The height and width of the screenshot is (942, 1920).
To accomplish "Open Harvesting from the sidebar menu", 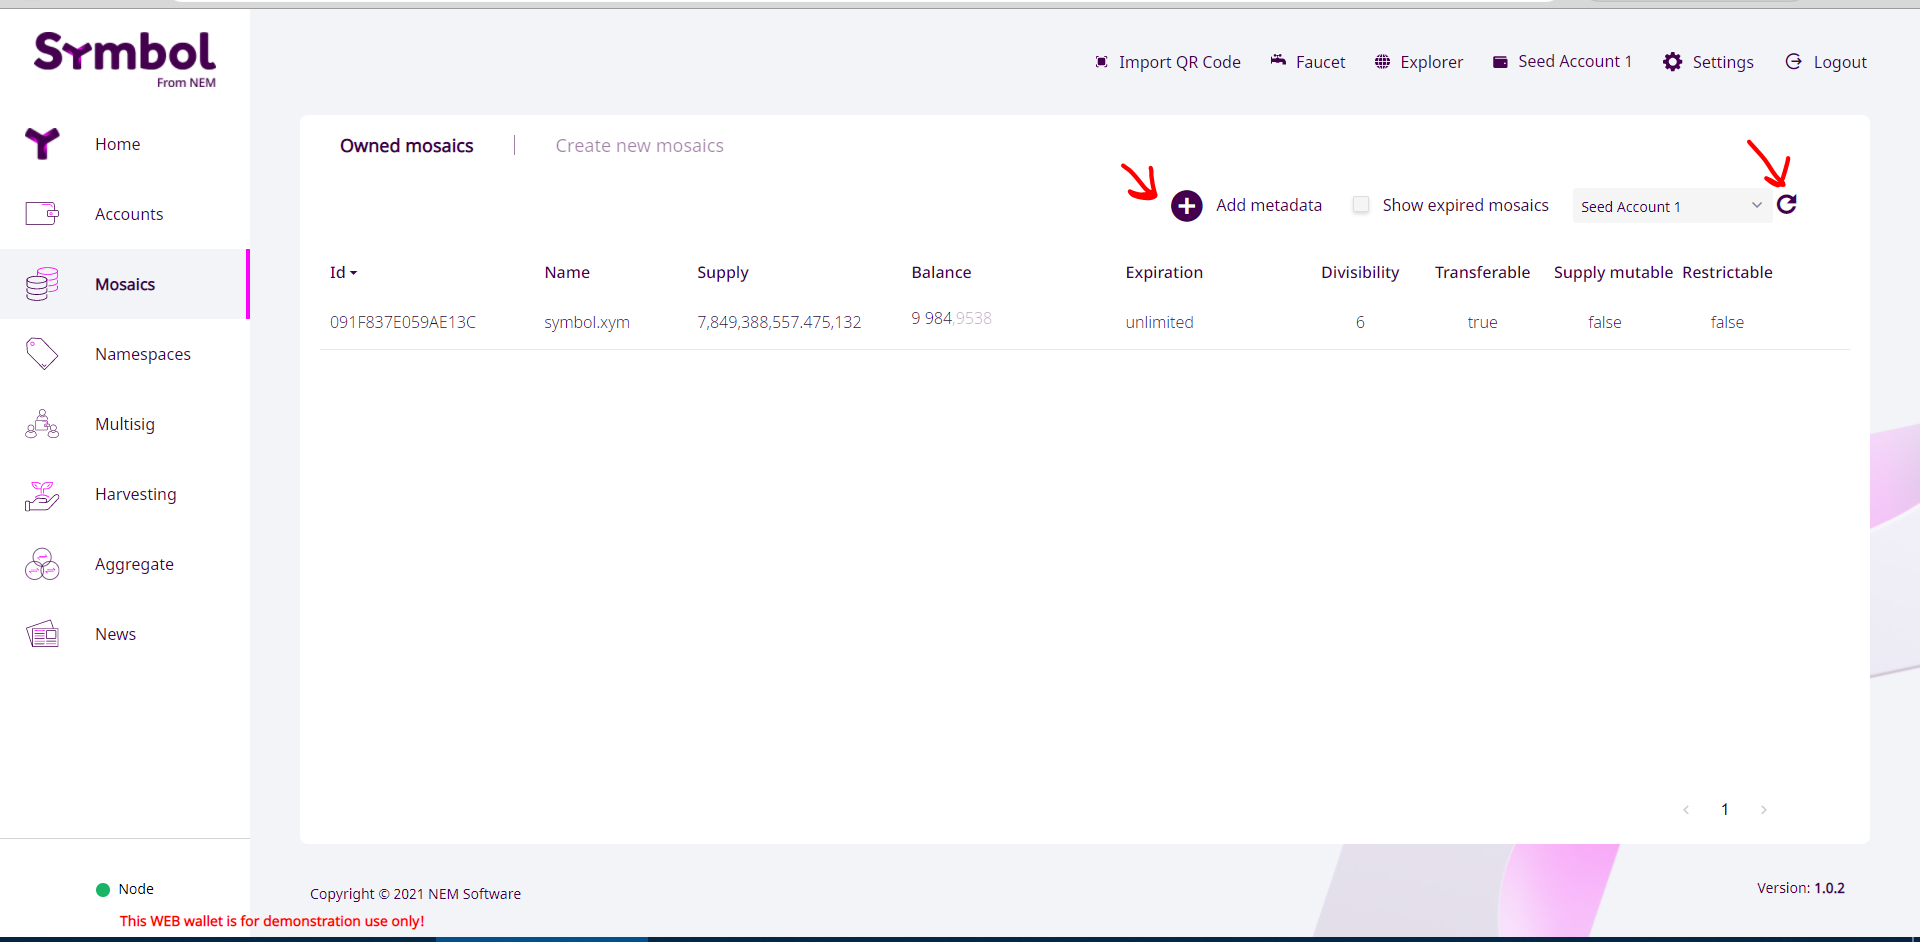I will point(136,494).
